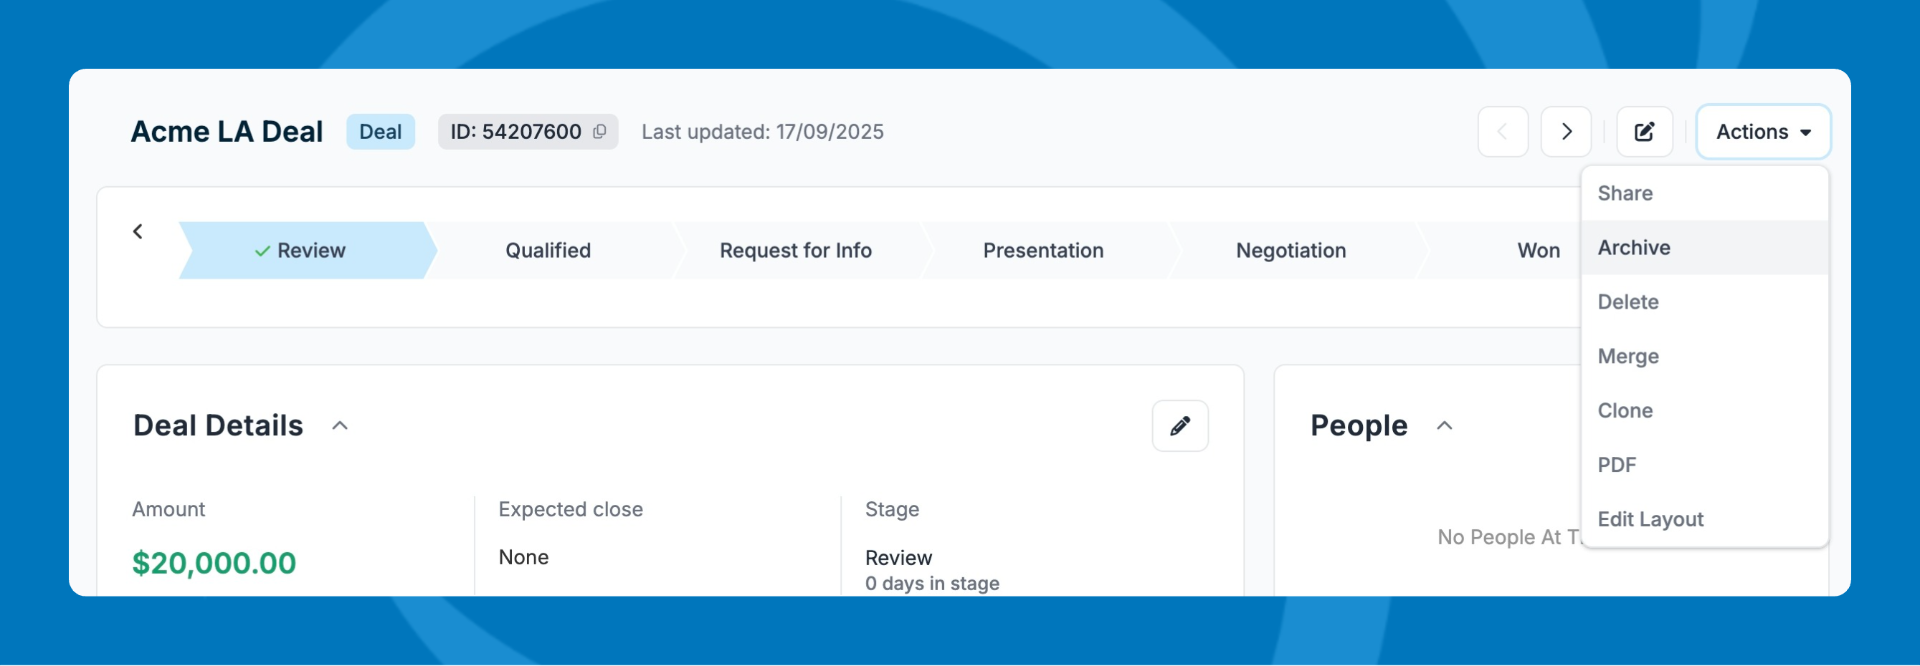1920x666 pixels.
Task: Select Merge from the Actions menu
Action: point(1628,357)
